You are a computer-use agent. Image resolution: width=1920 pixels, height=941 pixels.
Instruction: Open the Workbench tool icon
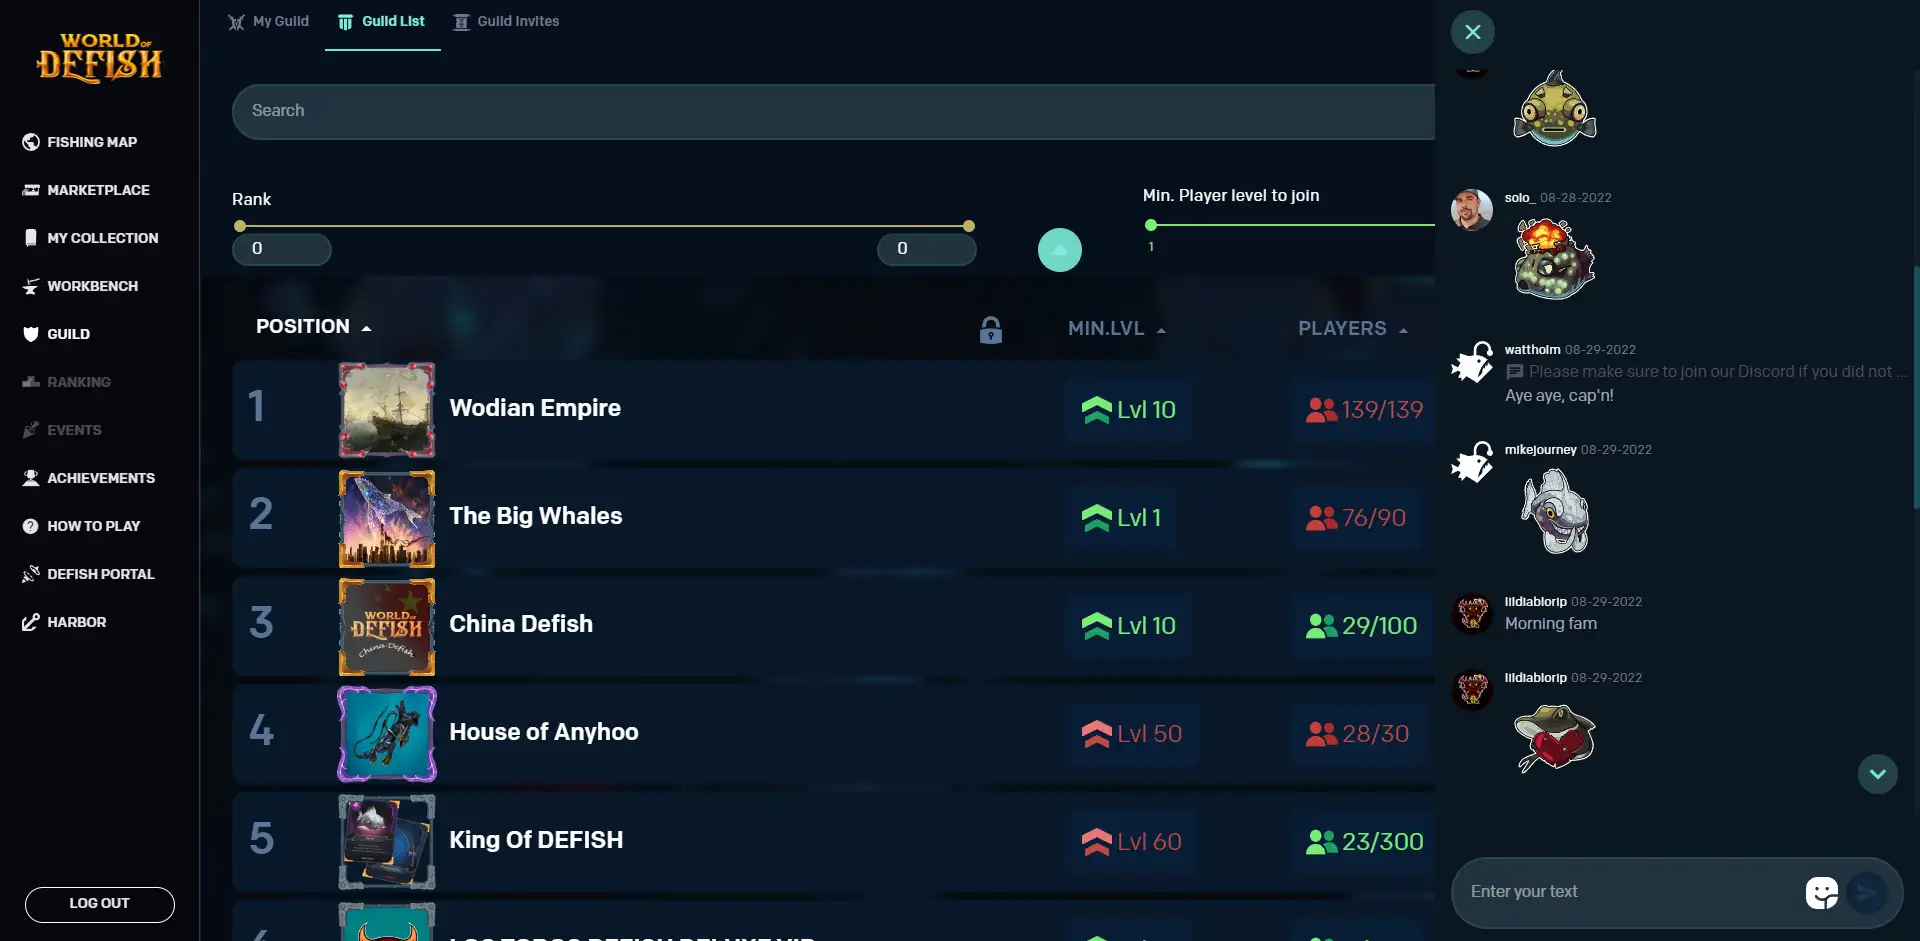(x=31, y=286)
